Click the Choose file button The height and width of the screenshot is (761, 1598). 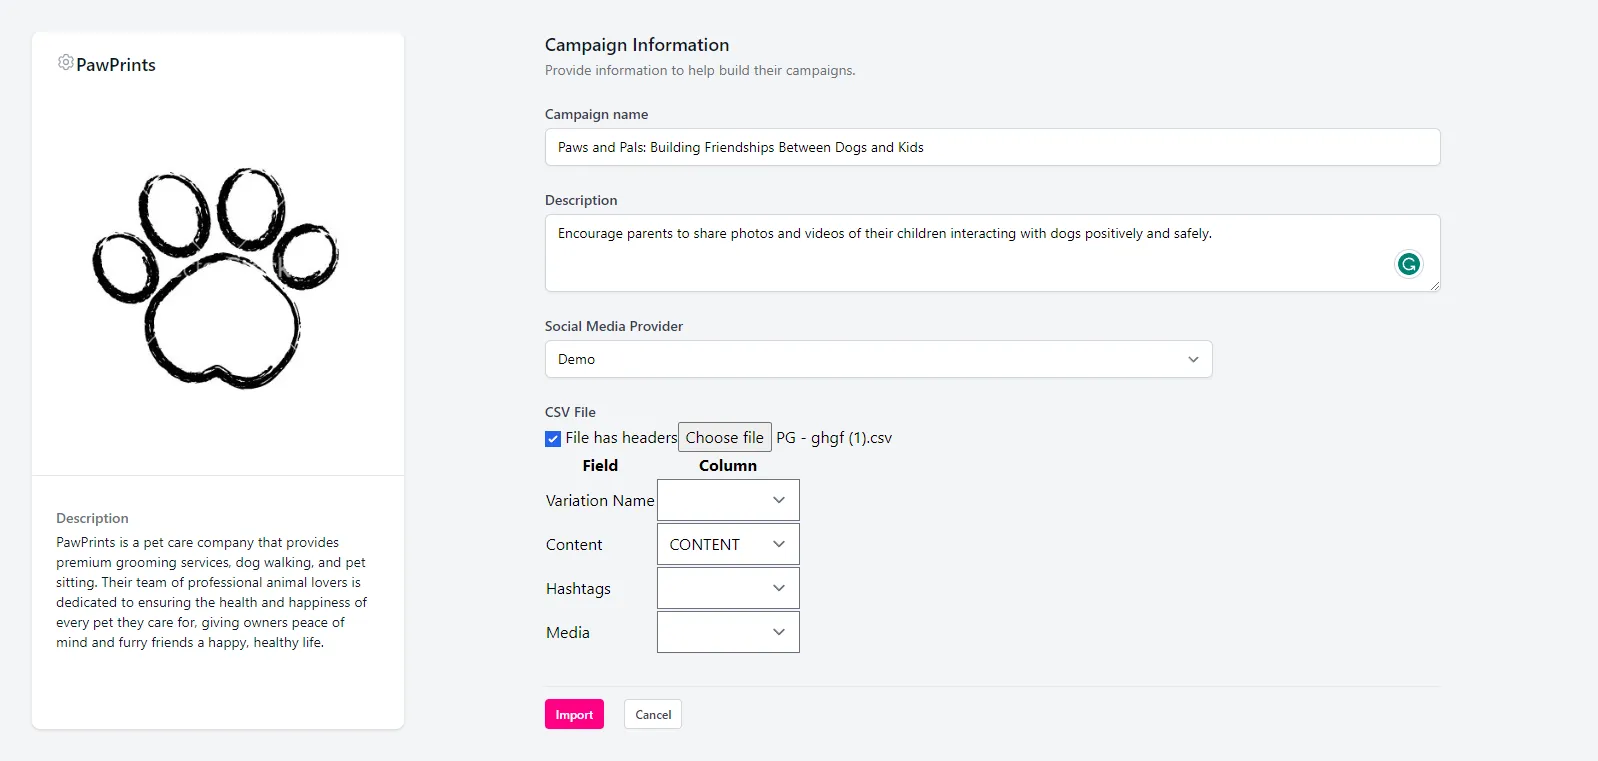click(725, 437)
